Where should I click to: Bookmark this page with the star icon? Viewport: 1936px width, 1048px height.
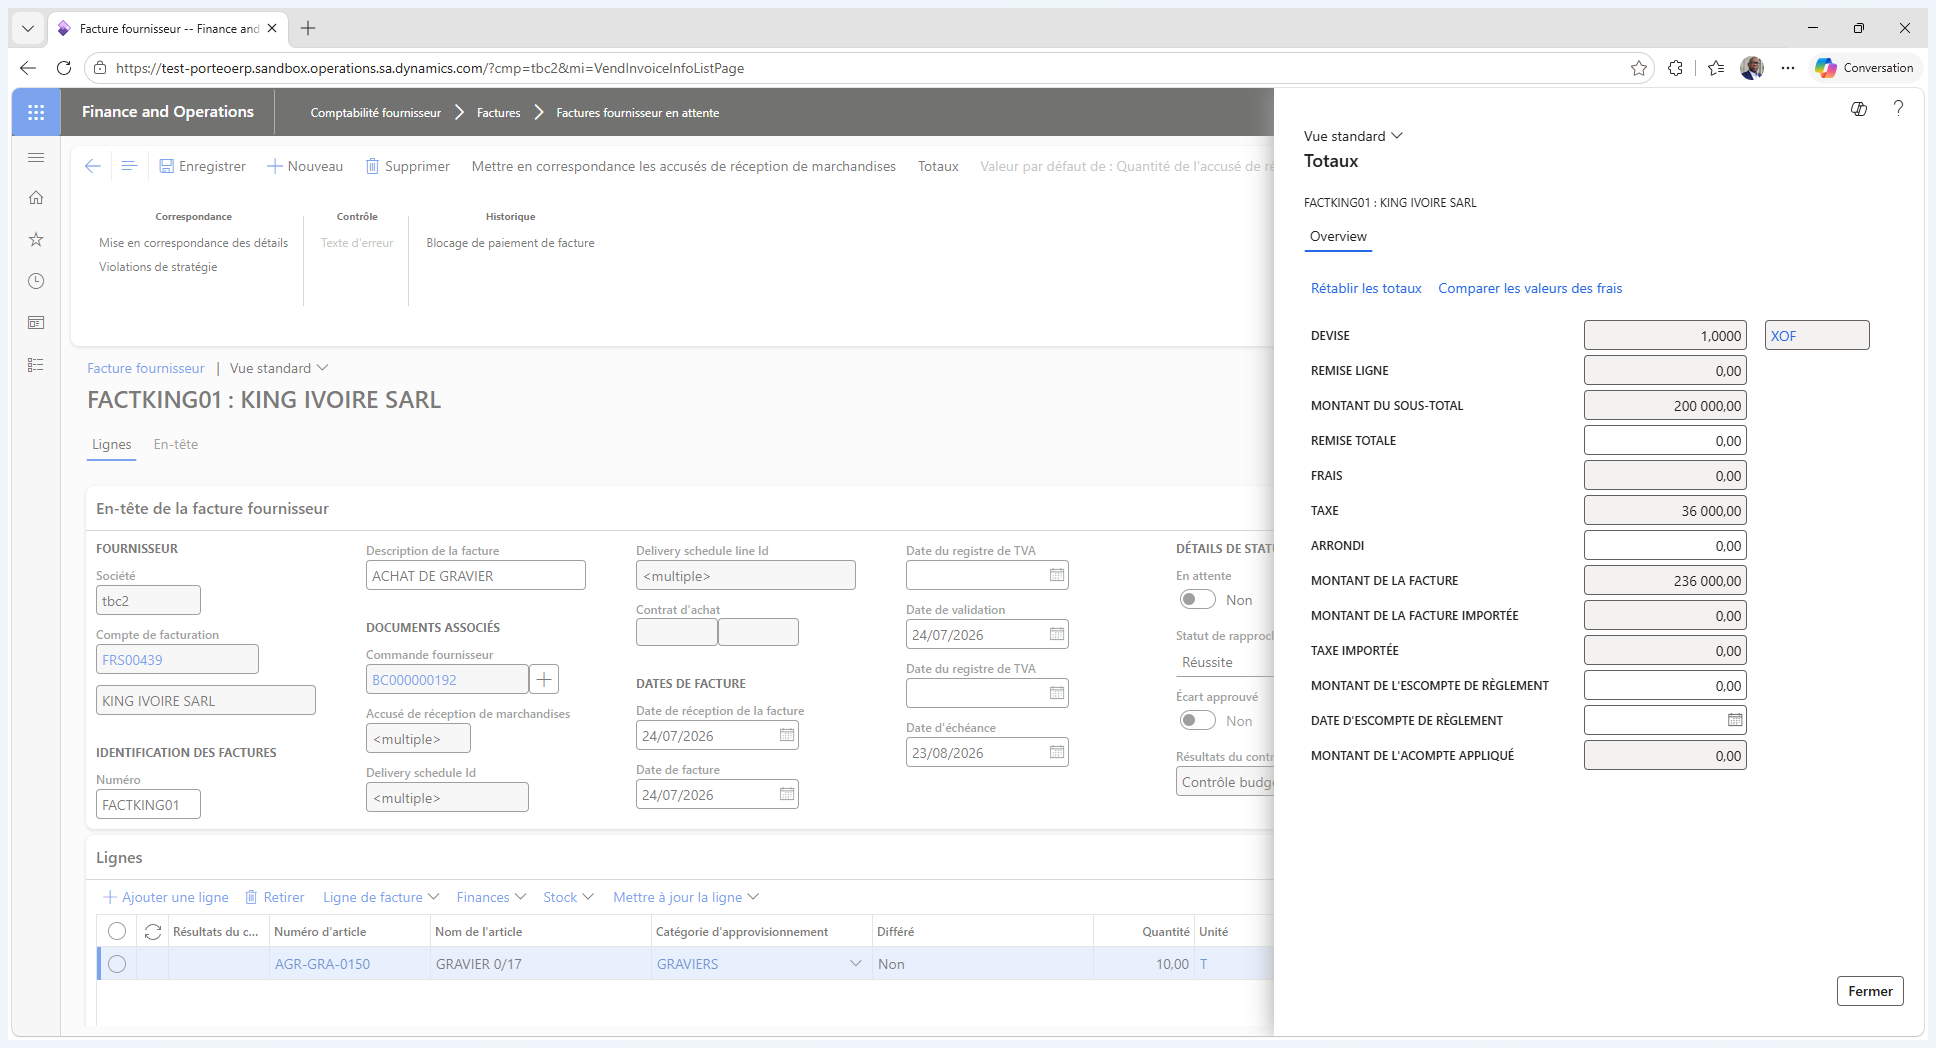pos(1639,68)
